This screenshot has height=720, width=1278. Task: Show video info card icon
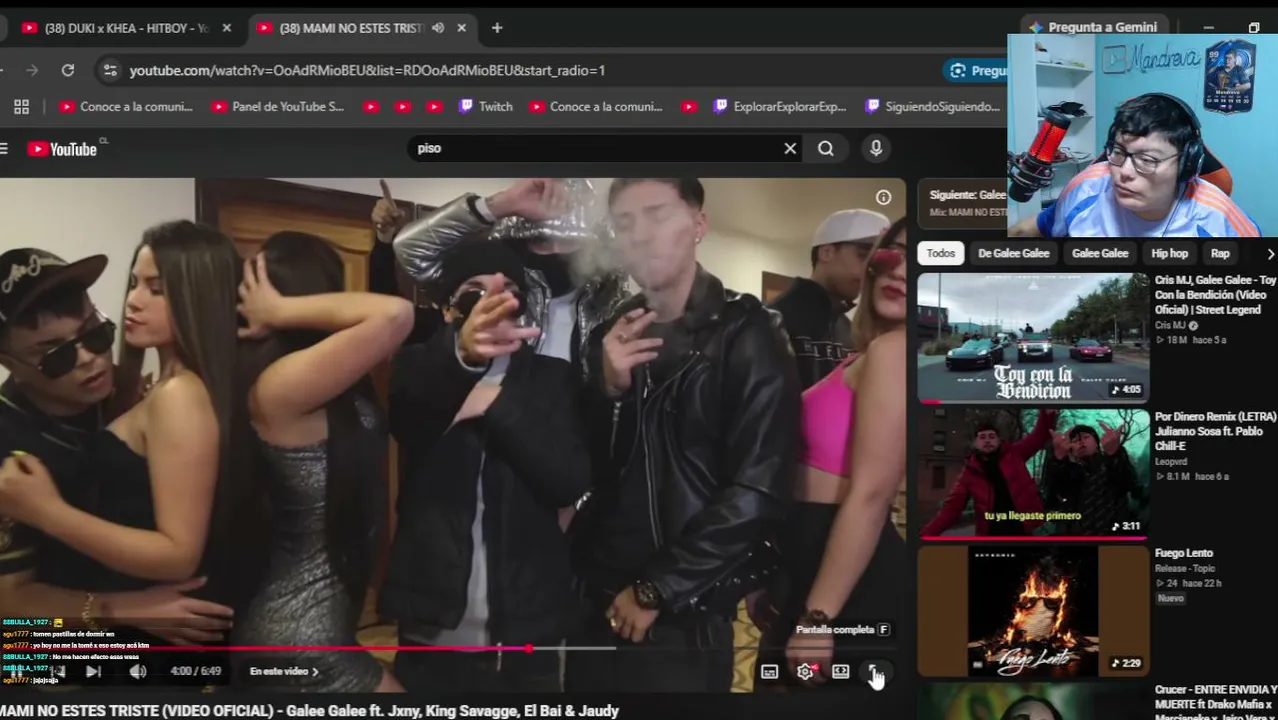[x=883, y=197]
